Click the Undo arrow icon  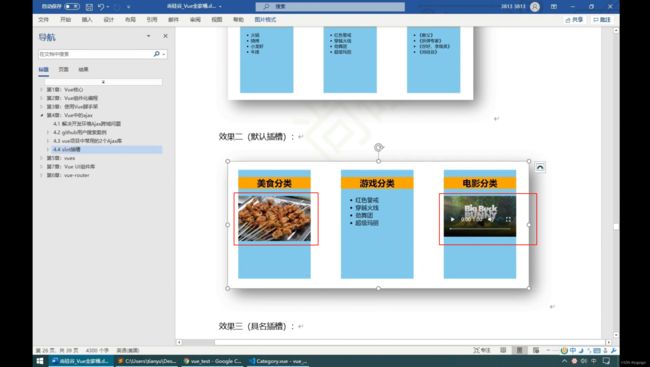[101, 7]
